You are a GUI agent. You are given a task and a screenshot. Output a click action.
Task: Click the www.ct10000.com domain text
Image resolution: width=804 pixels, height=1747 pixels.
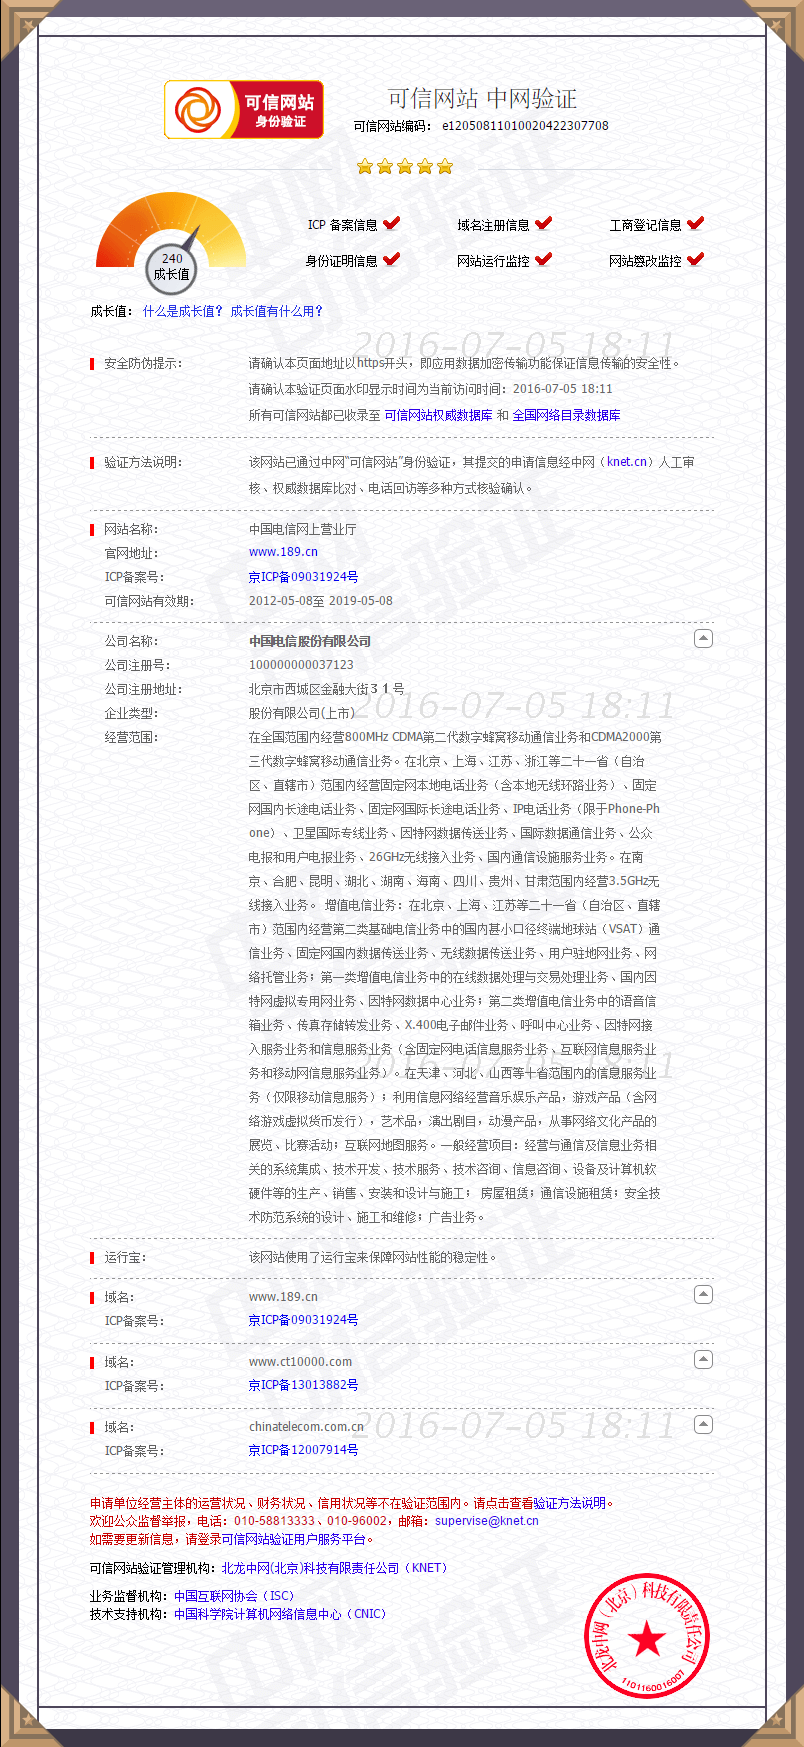(300, 1361)
